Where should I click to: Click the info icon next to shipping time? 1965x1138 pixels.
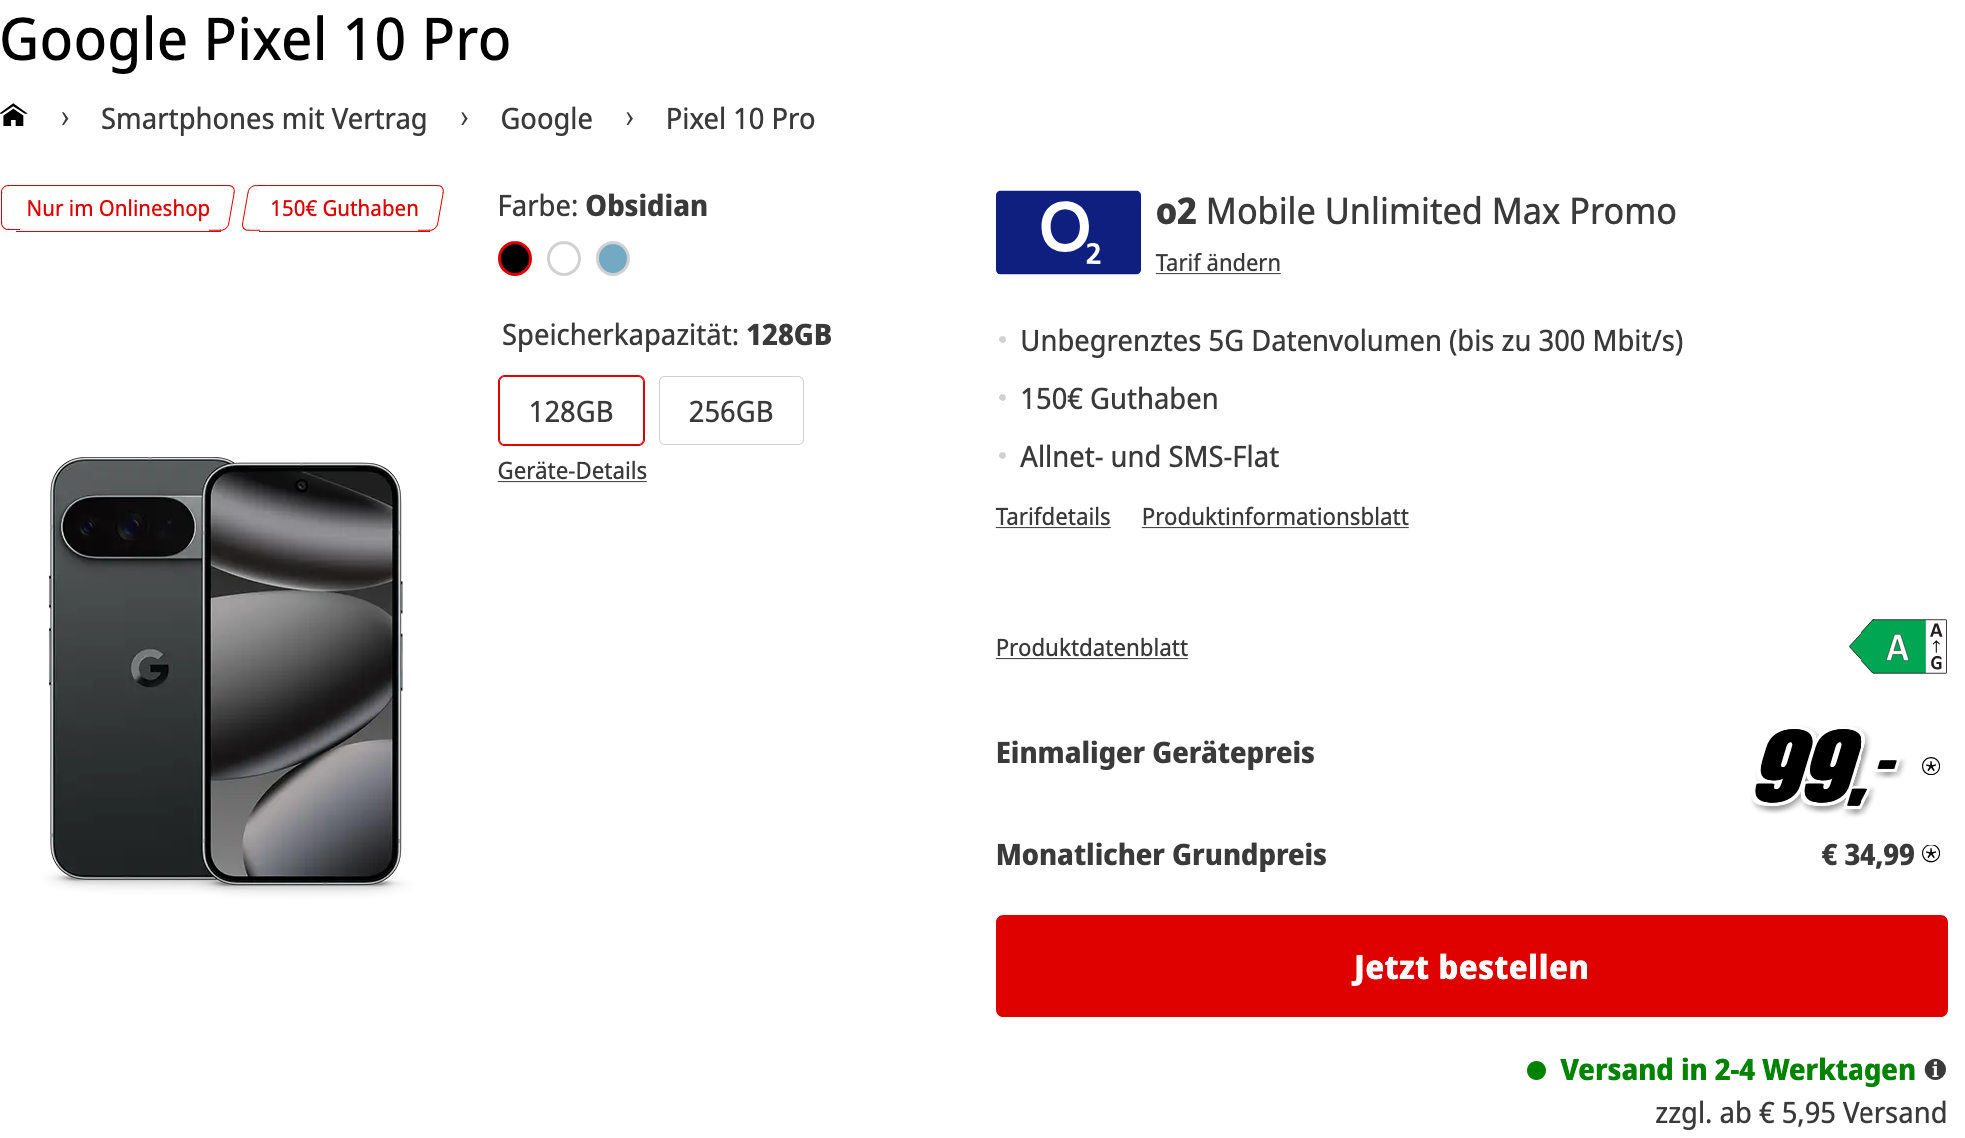(1936, 1069)
